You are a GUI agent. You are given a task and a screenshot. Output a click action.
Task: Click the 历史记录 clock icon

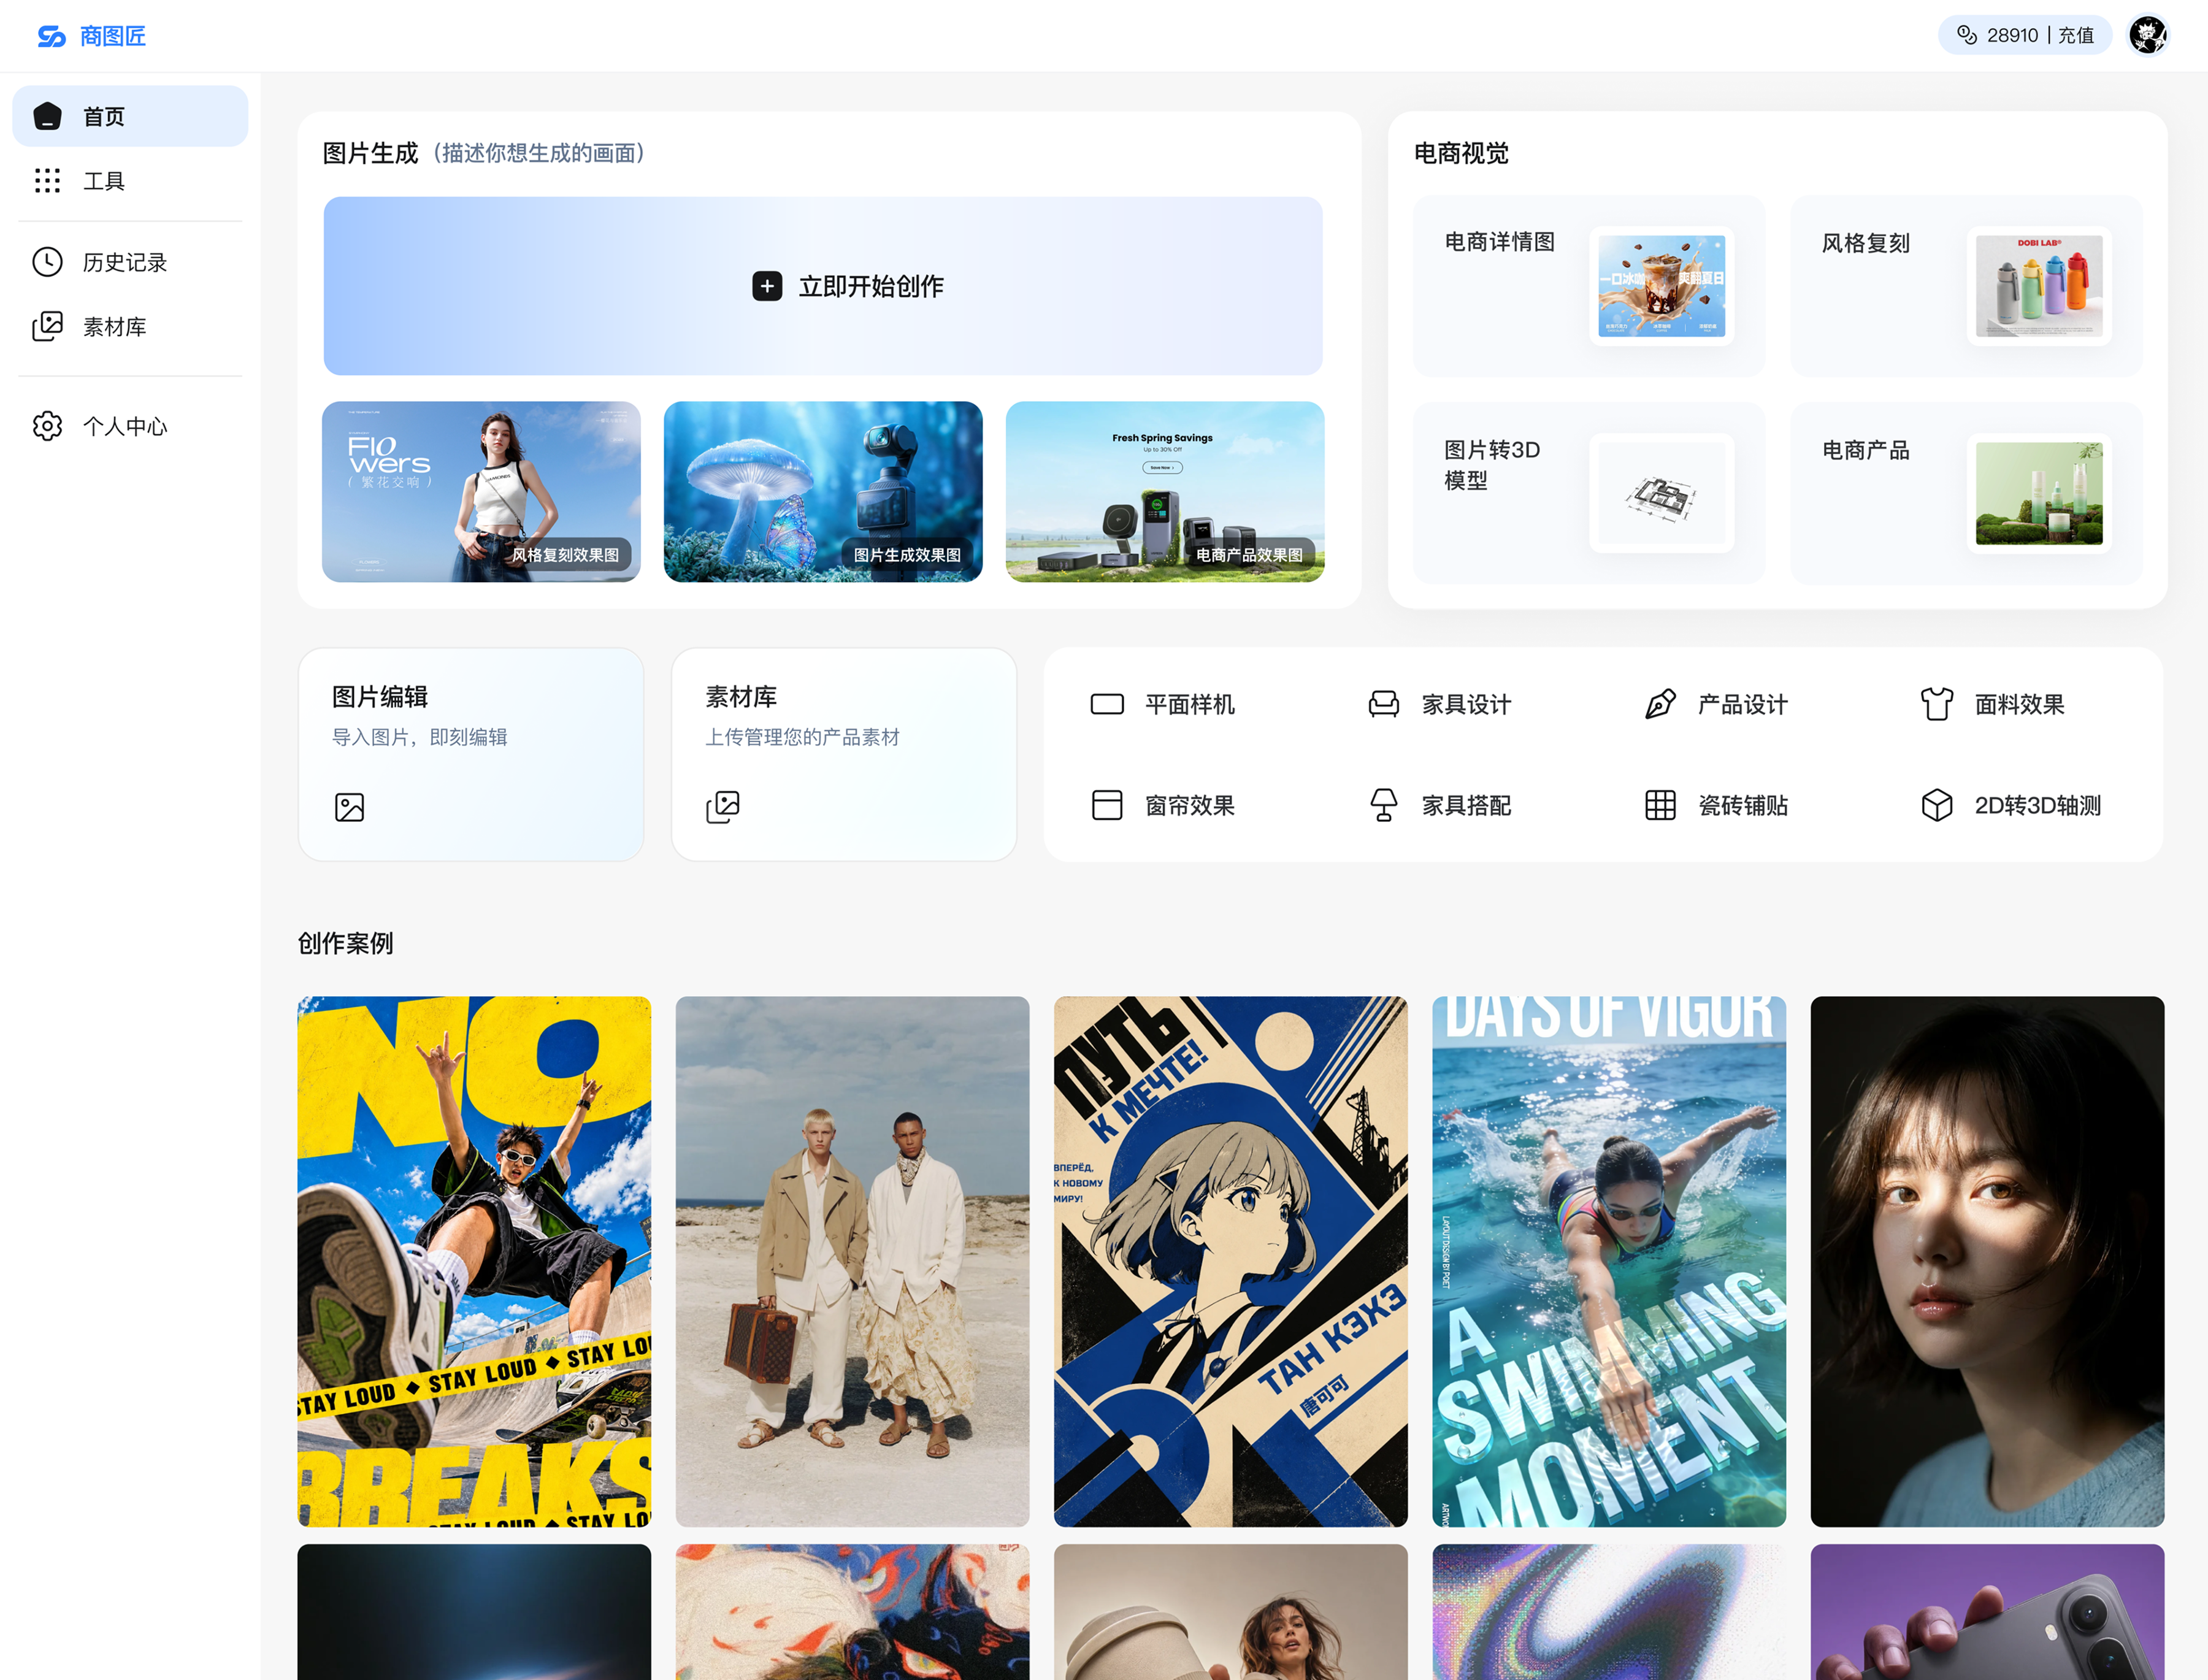click(x=47, y=262)
